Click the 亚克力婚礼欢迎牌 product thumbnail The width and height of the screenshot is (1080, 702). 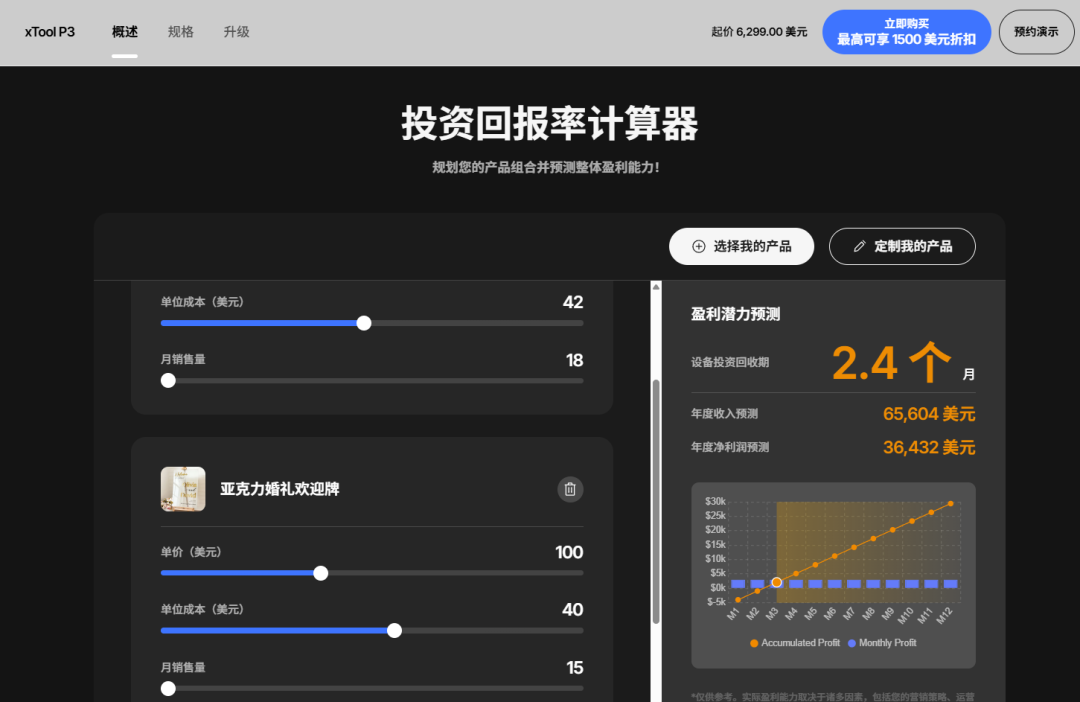click(183, 489)
